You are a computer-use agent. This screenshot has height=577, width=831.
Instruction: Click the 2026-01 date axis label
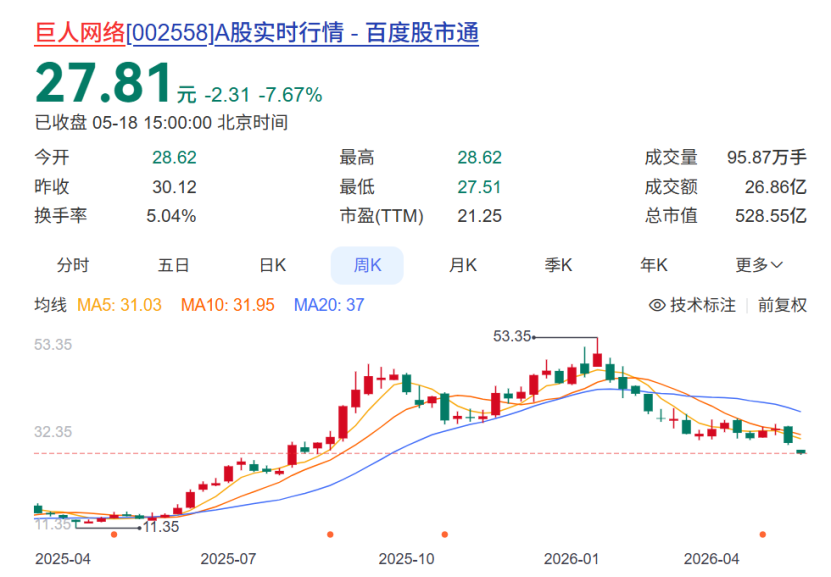[x=571, y=559]
